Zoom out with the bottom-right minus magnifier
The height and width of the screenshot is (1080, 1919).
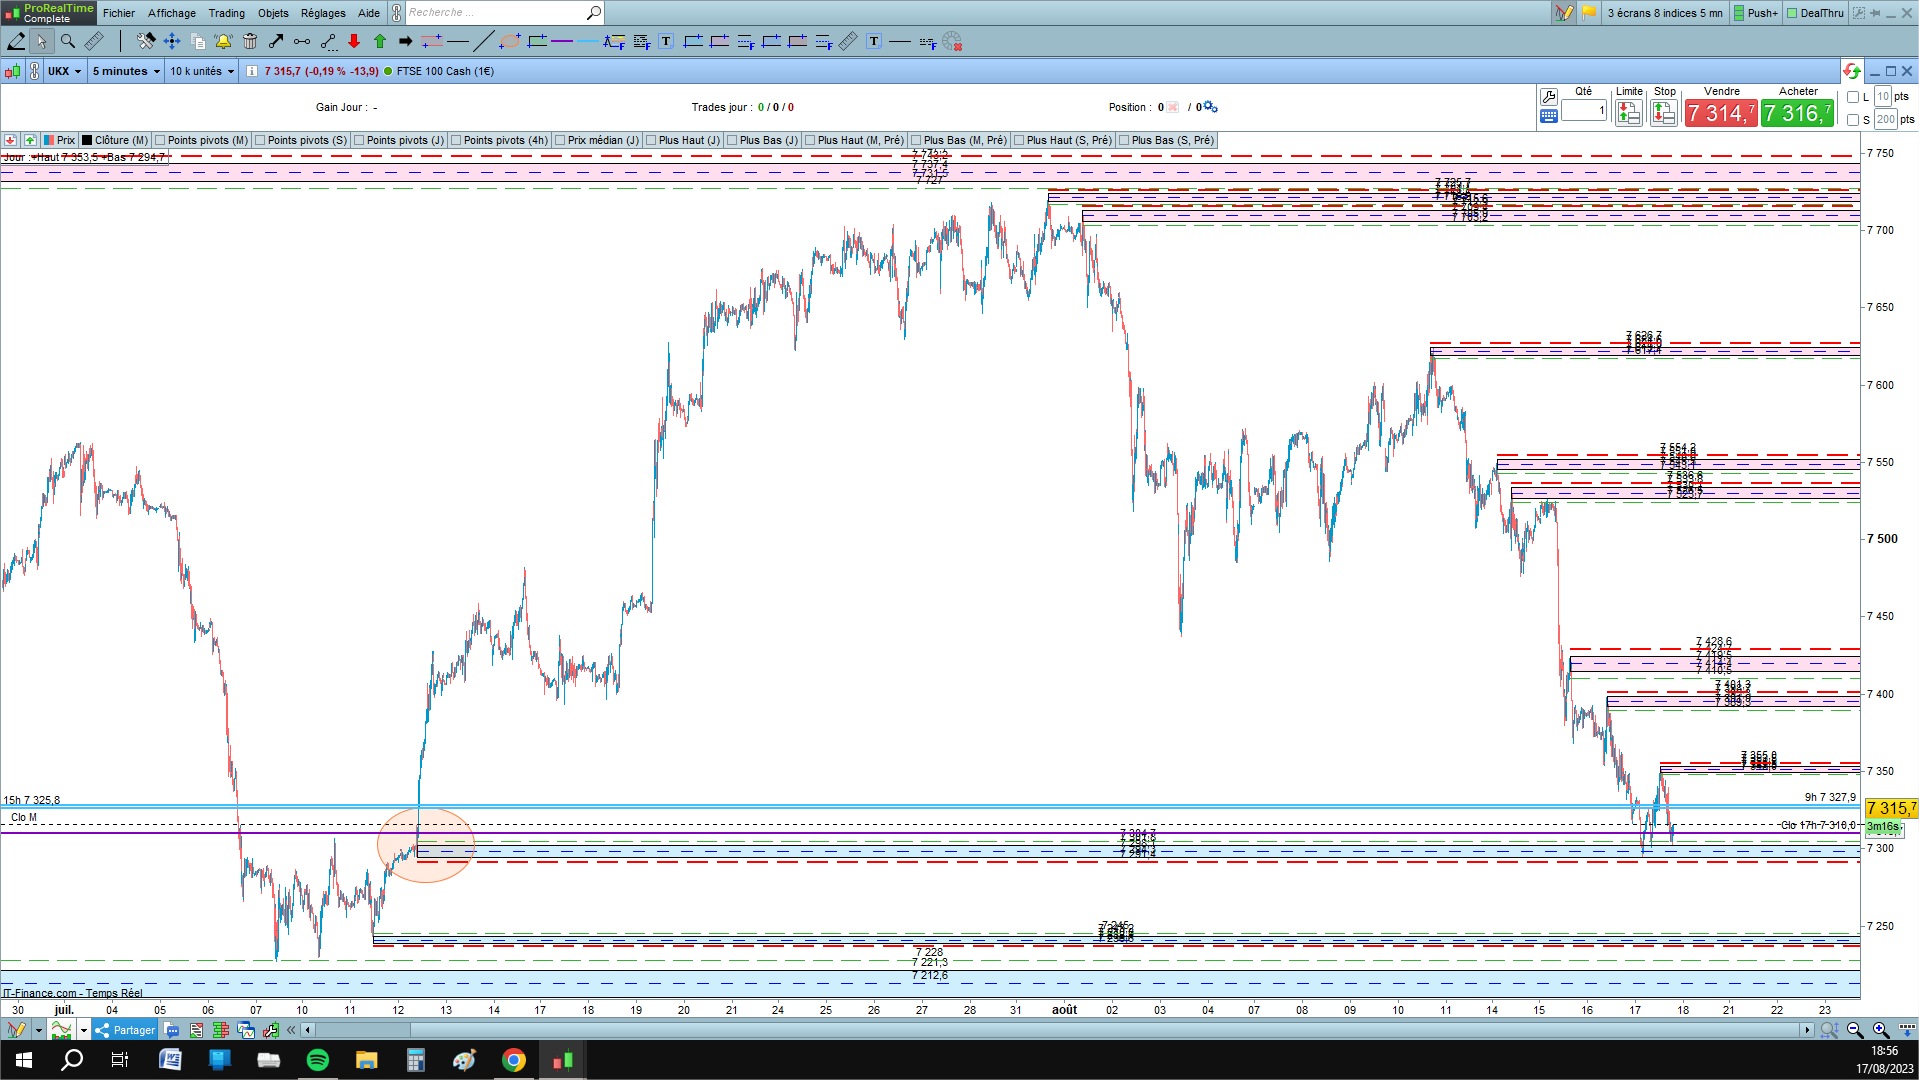1855,1030
